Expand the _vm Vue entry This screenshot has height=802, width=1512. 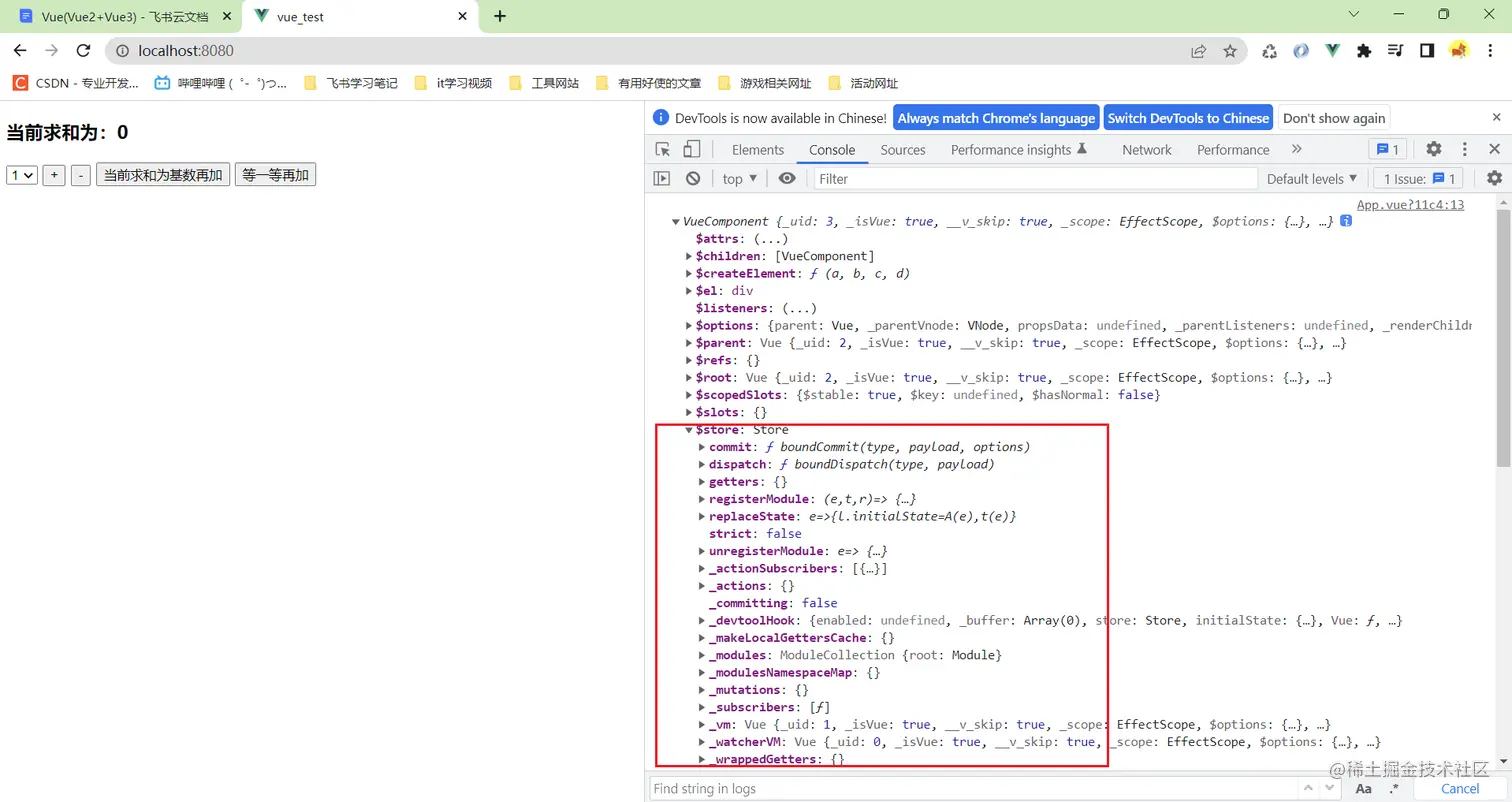(x=702, y=724)
